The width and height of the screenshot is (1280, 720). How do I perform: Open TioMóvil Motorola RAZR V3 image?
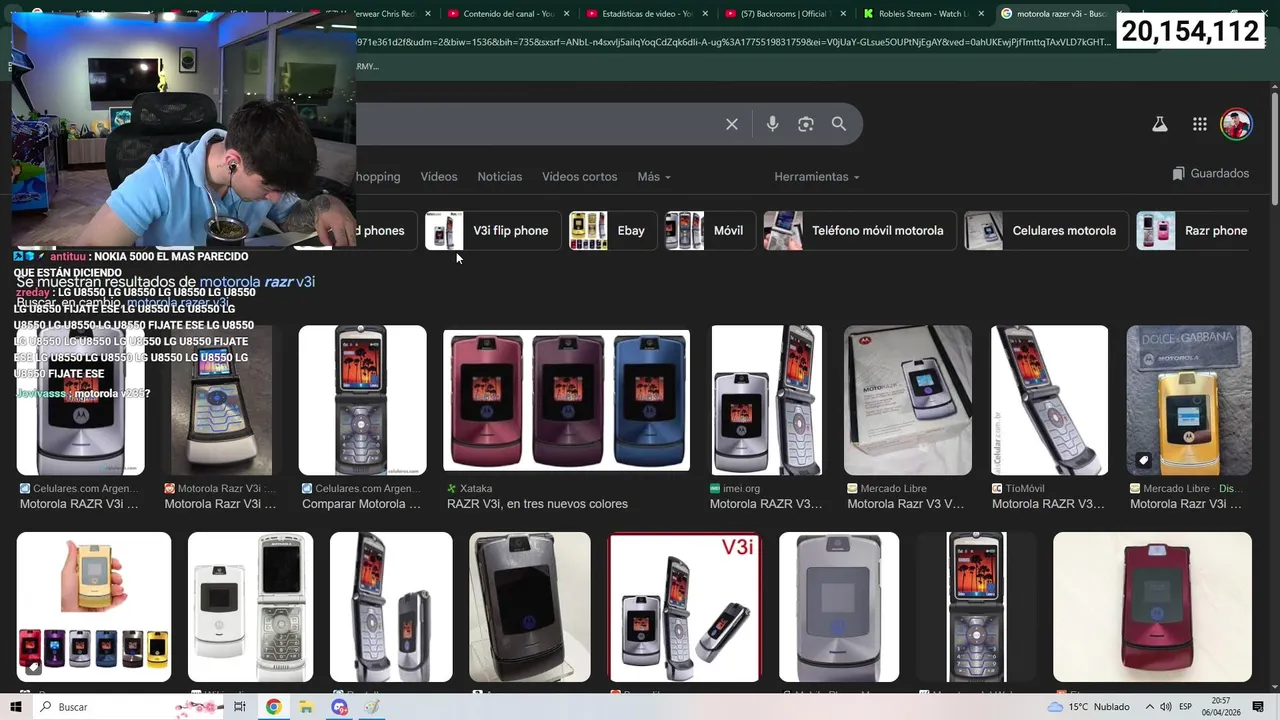click(1049, 400)
